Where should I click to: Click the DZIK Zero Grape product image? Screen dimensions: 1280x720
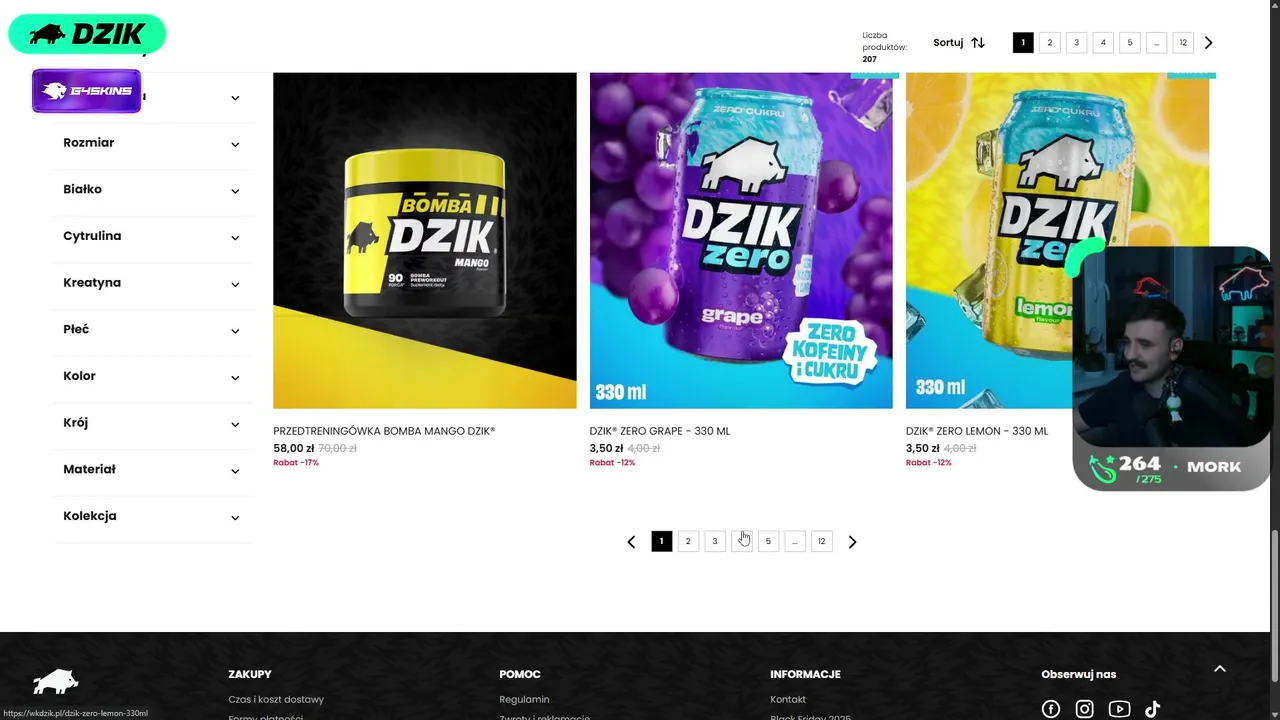(x=741, y=240)
